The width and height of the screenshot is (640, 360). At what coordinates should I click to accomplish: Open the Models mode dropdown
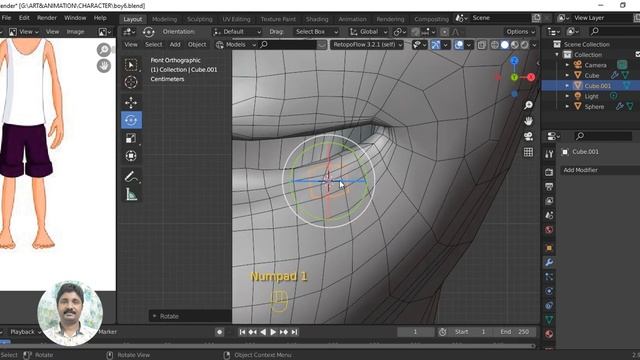pyautogui.click(x=236, y=44)
